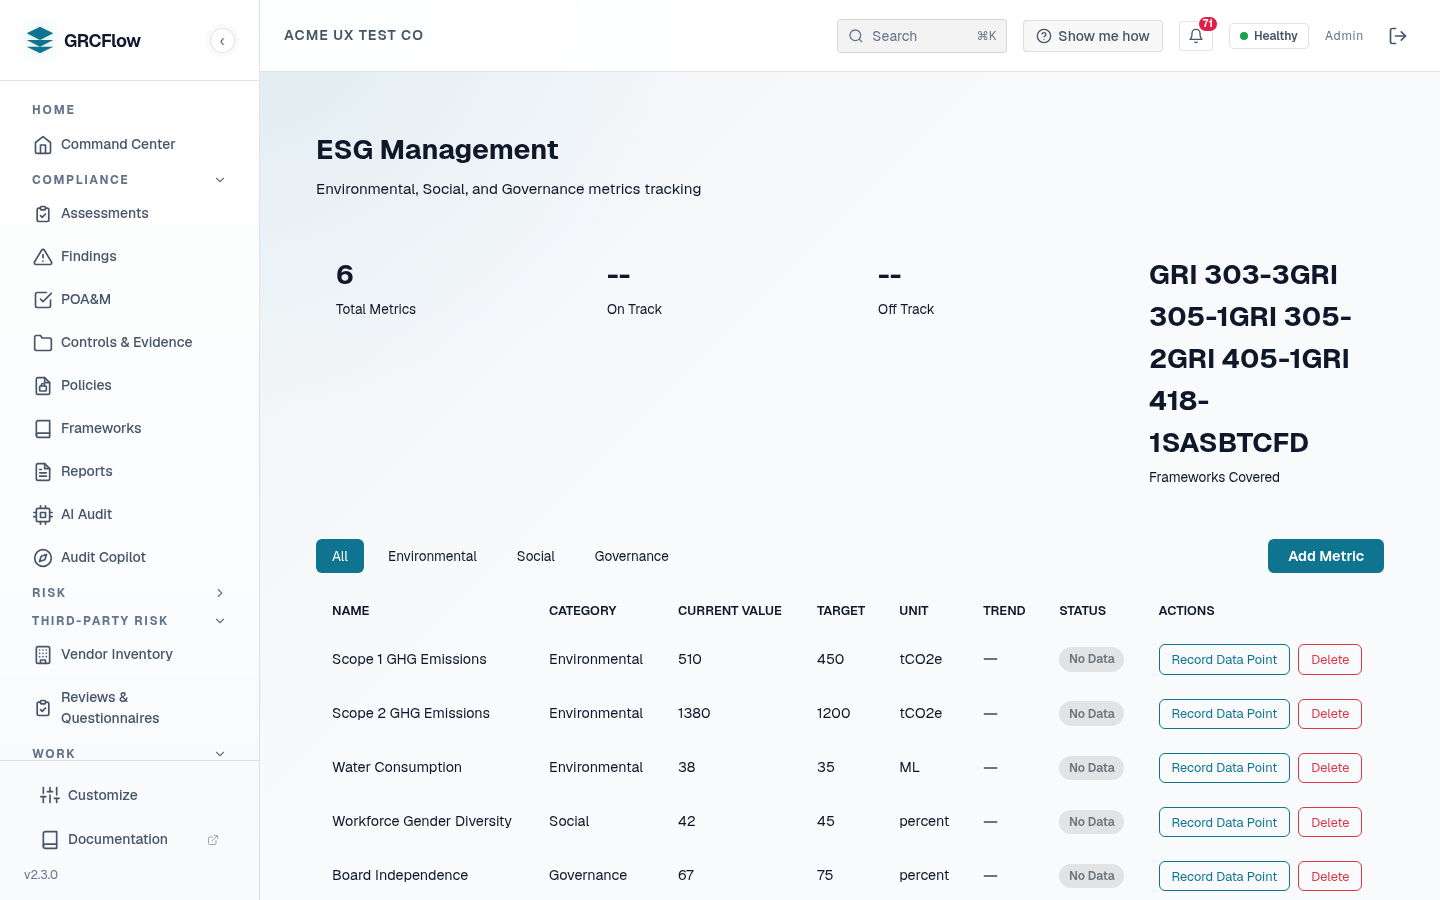The width and height of the screenshot is (1440, 900).
Task: Delete the Board Independence metric
Action: coord(1330,876)
